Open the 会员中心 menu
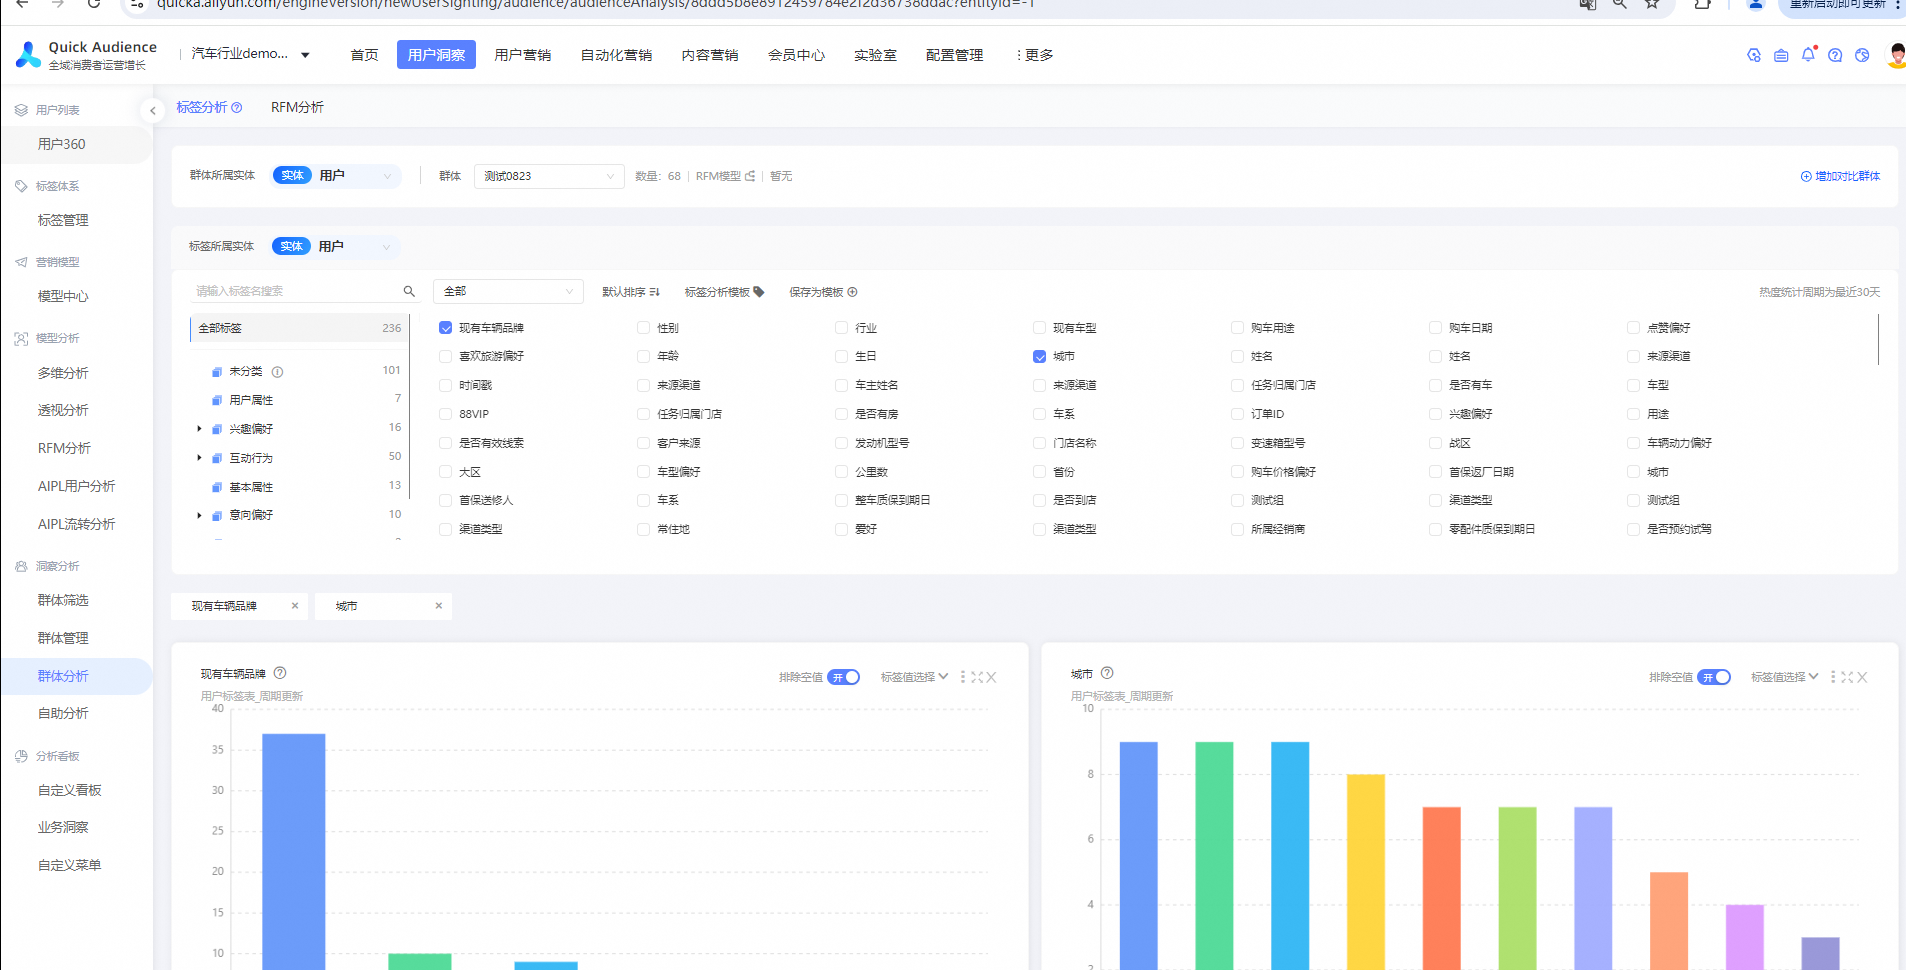 pos(796,55)
